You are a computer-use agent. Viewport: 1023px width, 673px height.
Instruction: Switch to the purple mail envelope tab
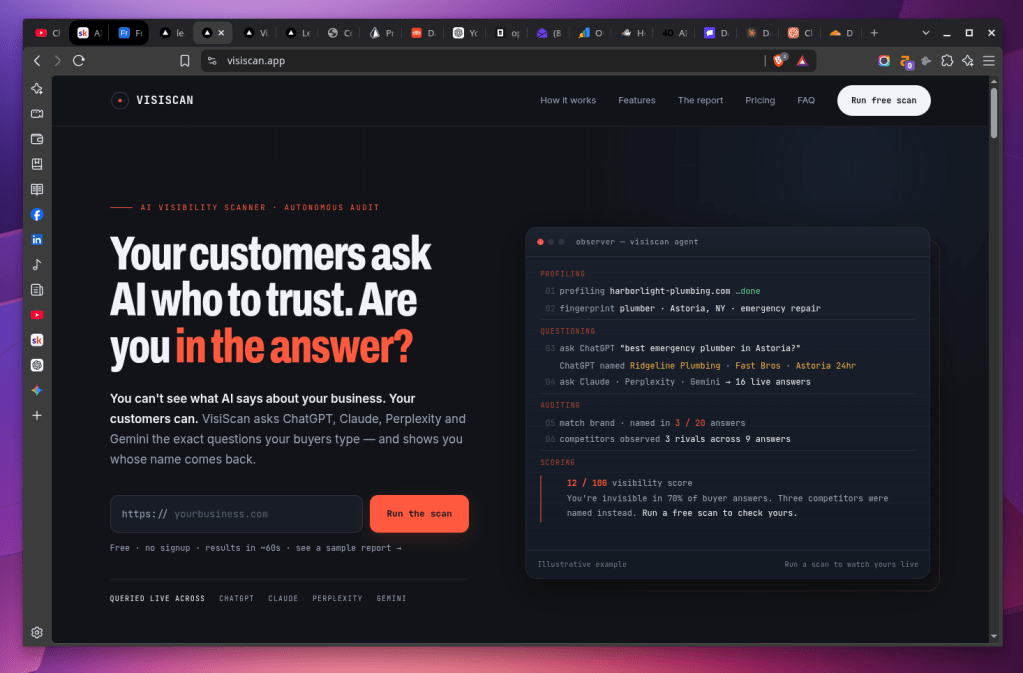(x=548, y=33)
